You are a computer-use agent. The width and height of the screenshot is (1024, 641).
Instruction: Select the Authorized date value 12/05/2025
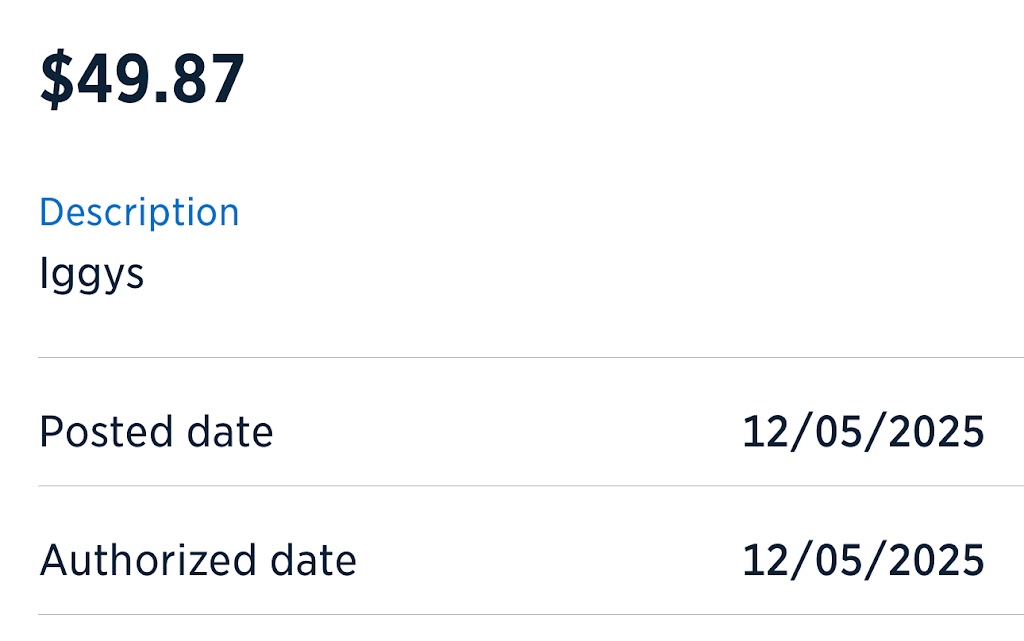pos(863,560)
